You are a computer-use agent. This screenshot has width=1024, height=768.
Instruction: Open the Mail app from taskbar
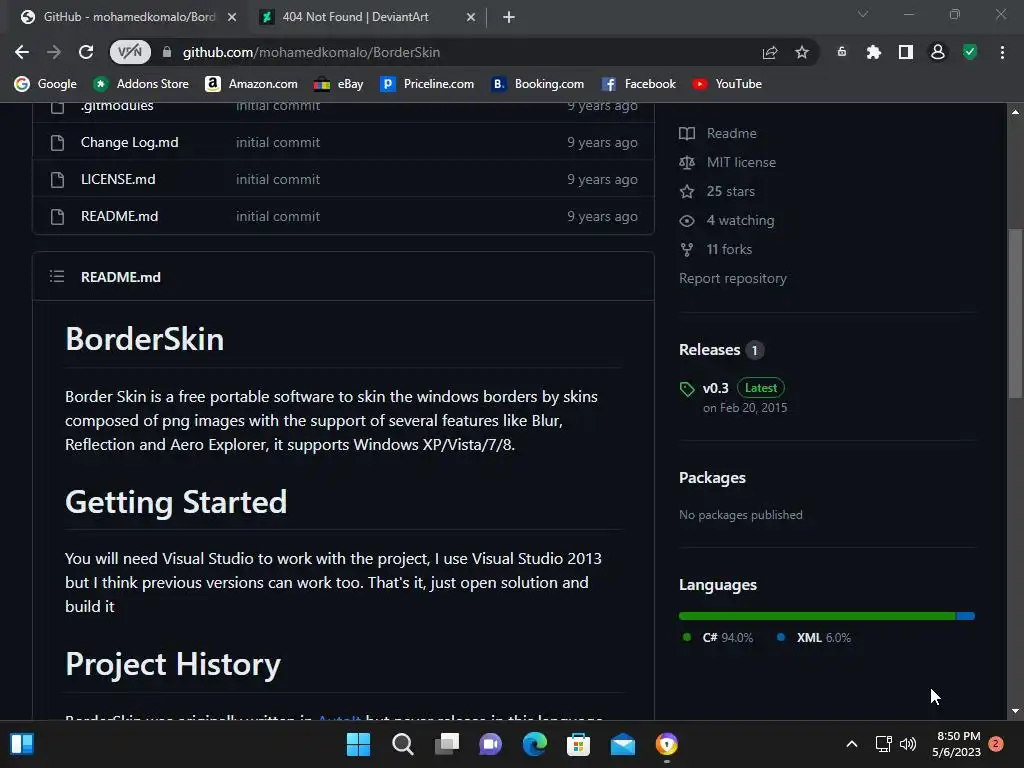click(622, 744)
